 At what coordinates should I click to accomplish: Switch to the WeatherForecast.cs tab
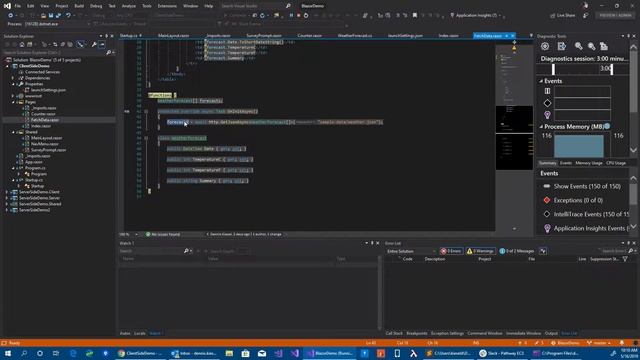(355, 36)
